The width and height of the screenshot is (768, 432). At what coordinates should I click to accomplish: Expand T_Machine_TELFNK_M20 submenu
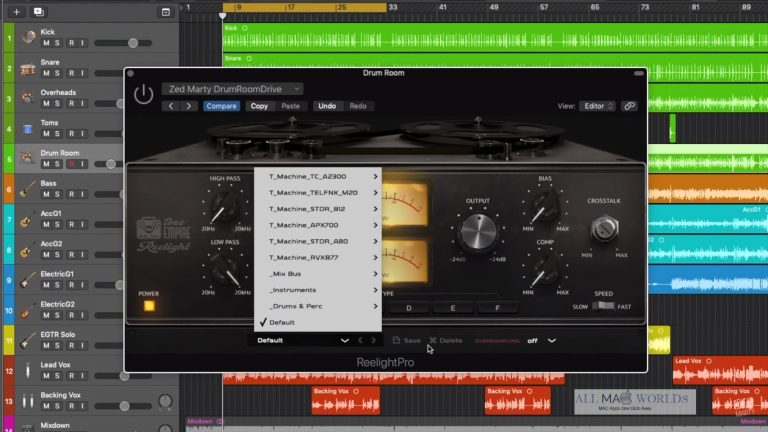pyautogui.click(x=318, y=192)
